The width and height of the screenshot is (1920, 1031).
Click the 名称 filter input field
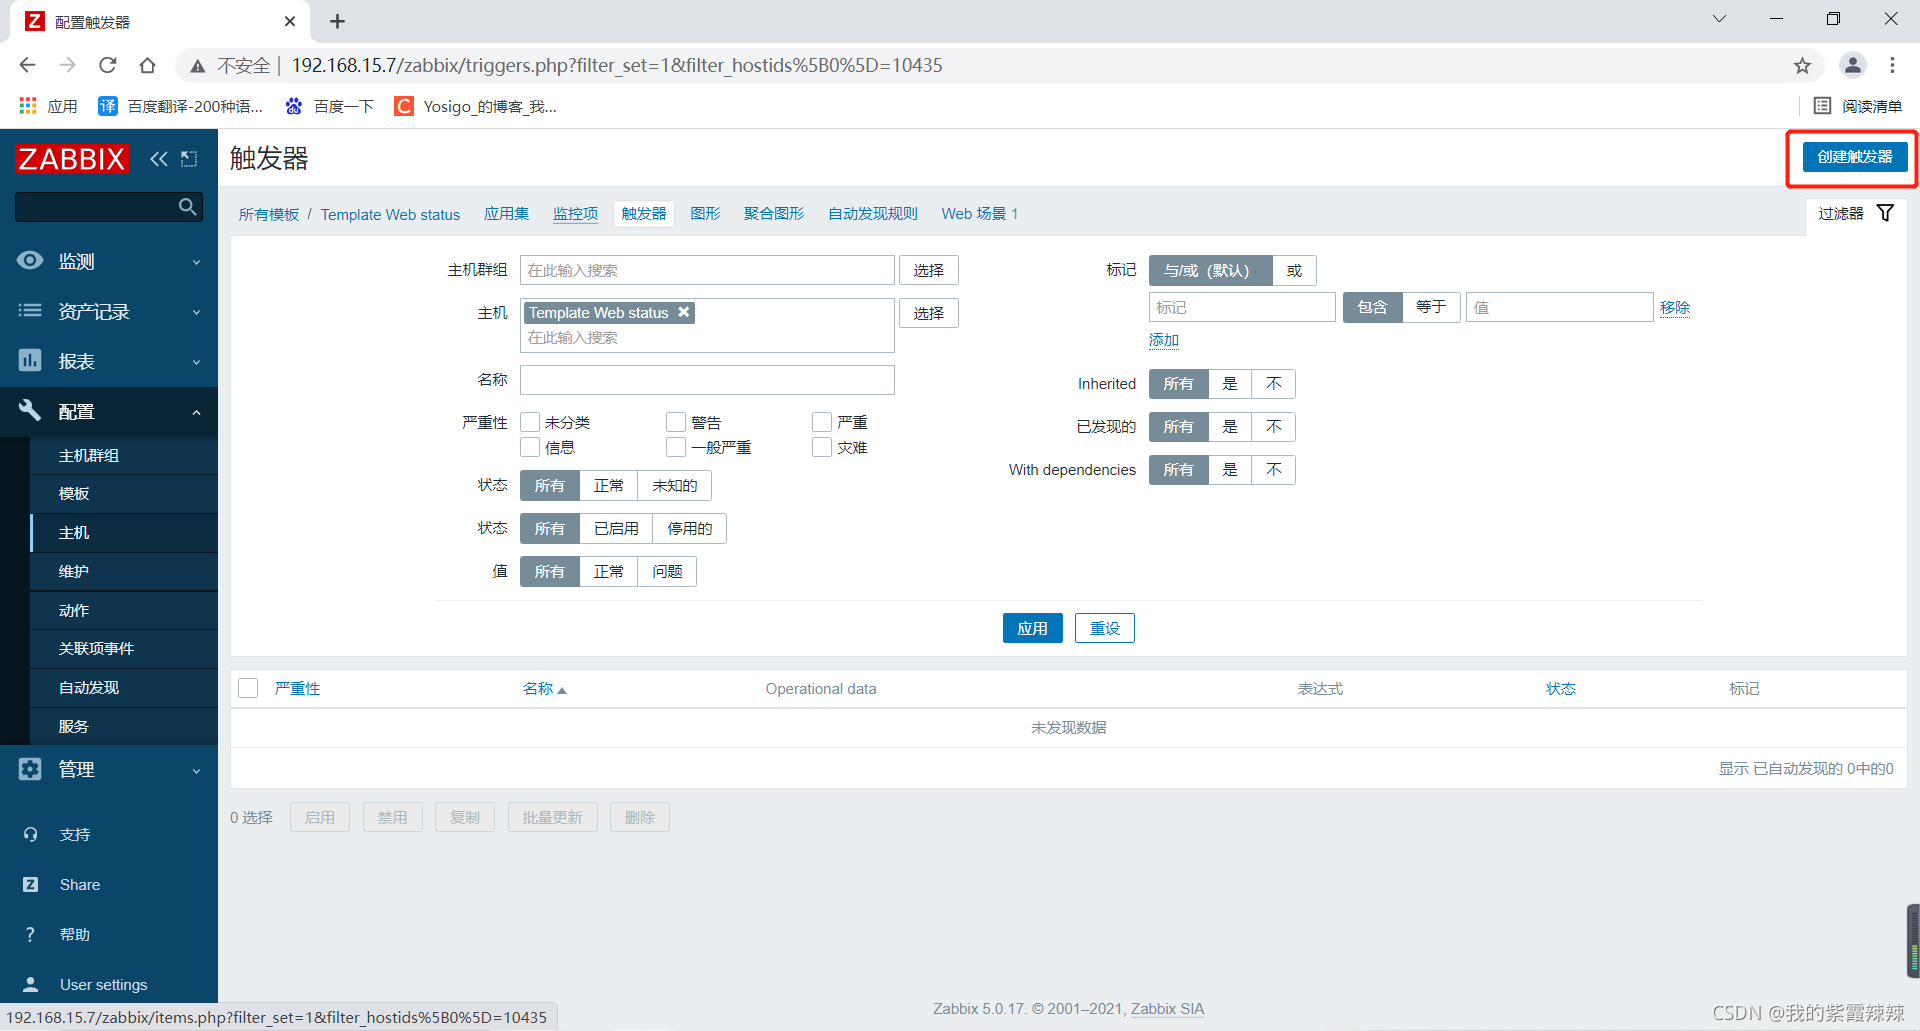(x=707, y=380)
